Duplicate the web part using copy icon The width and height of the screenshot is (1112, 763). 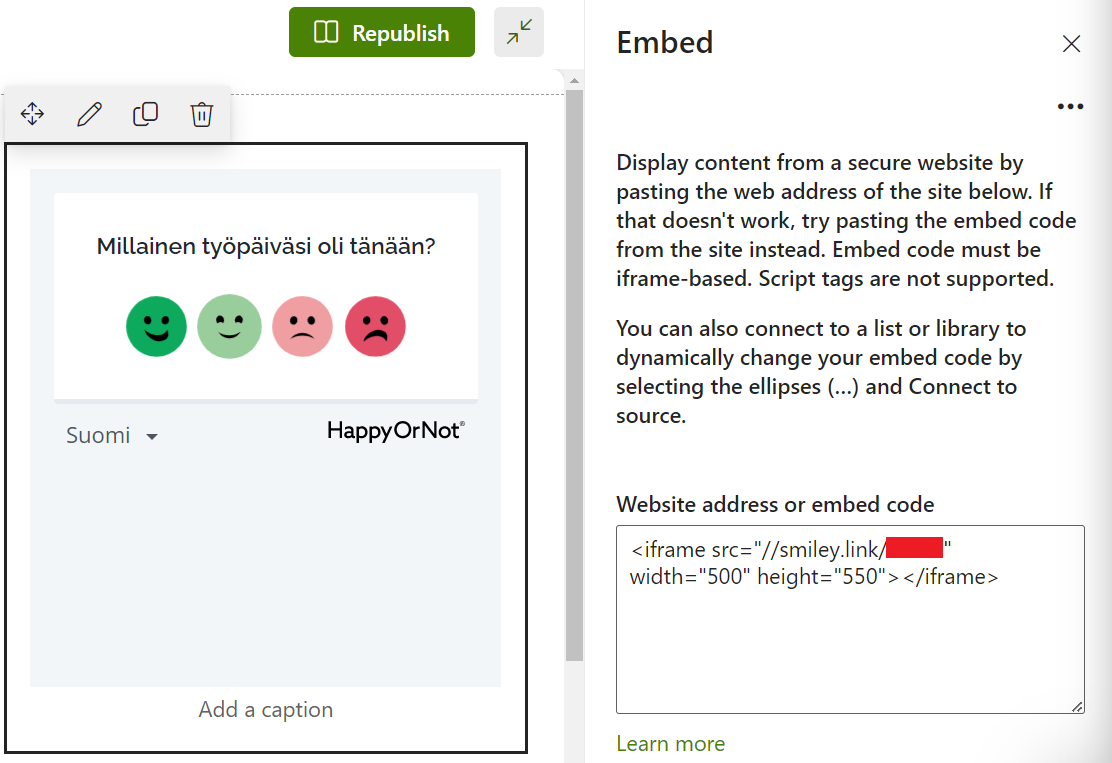pos(145,114)
